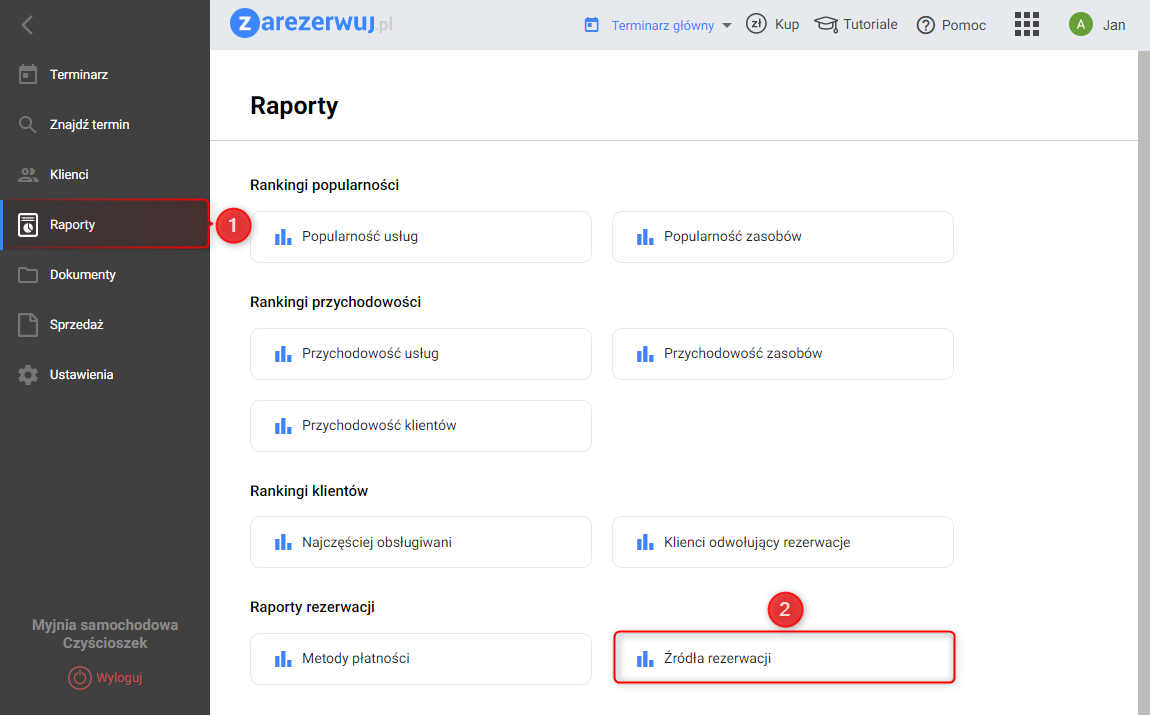Viewport: 1150px width, 715px height.
Task: Open the apps grid icon
Action: point(1027,24)
